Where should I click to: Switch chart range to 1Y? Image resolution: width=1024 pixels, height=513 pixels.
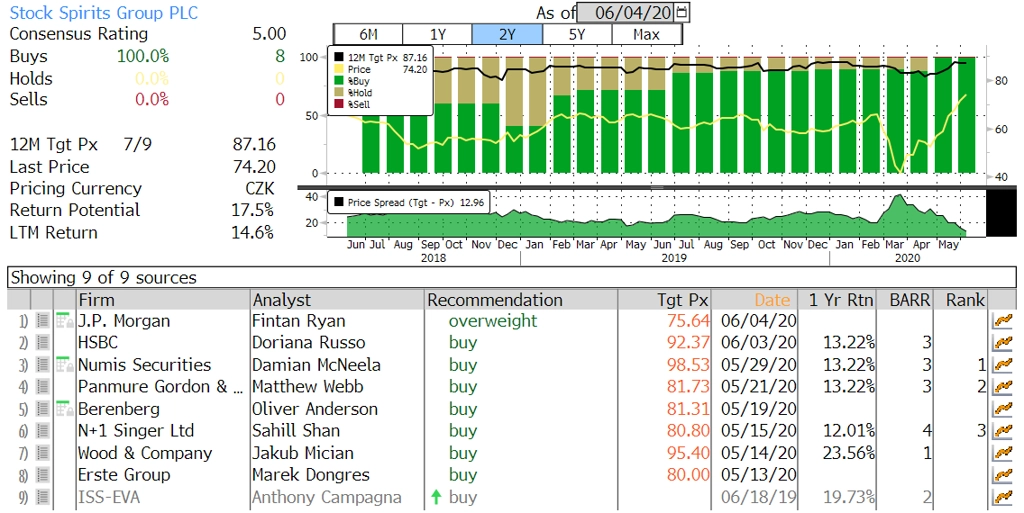pos(437,35)
